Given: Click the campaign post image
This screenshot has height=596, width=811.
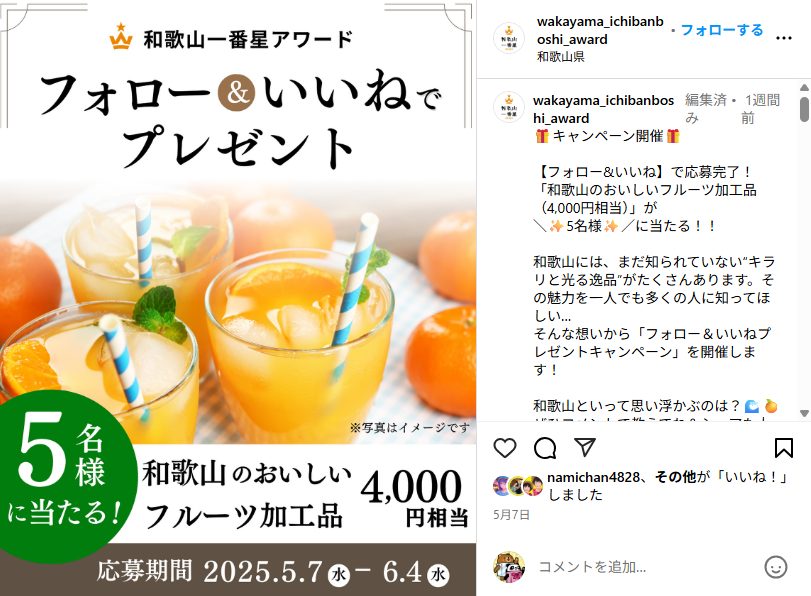Looking at the screenshot, I should [238, 298].
